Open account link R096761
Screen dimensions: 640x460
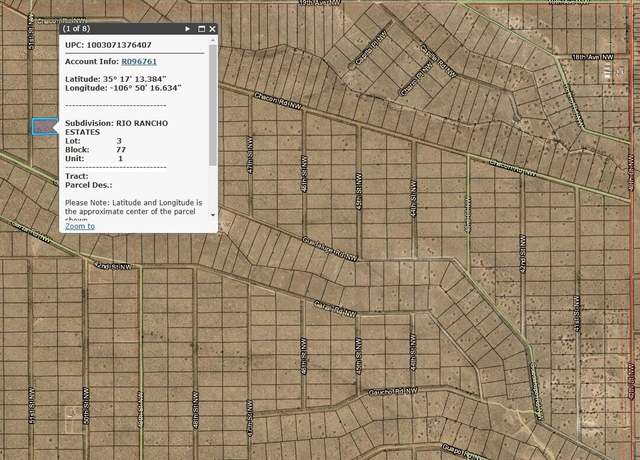click(x=139, y=61)
